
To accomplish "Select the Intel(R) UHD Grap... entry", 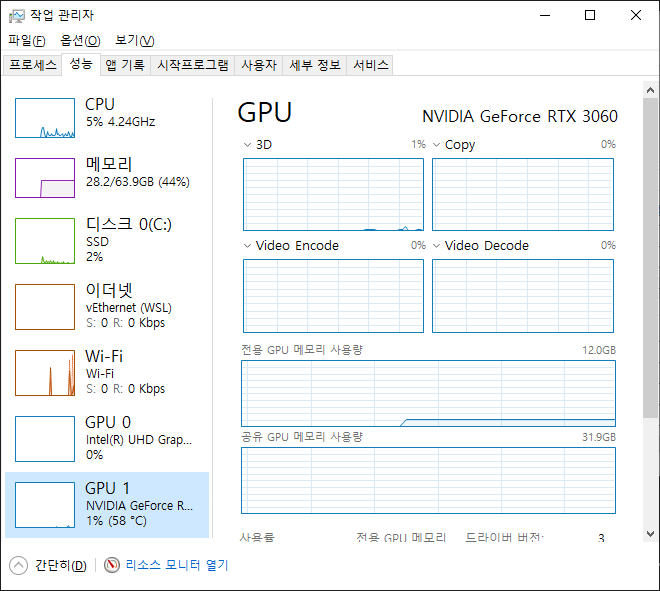I will click(107, 439).
